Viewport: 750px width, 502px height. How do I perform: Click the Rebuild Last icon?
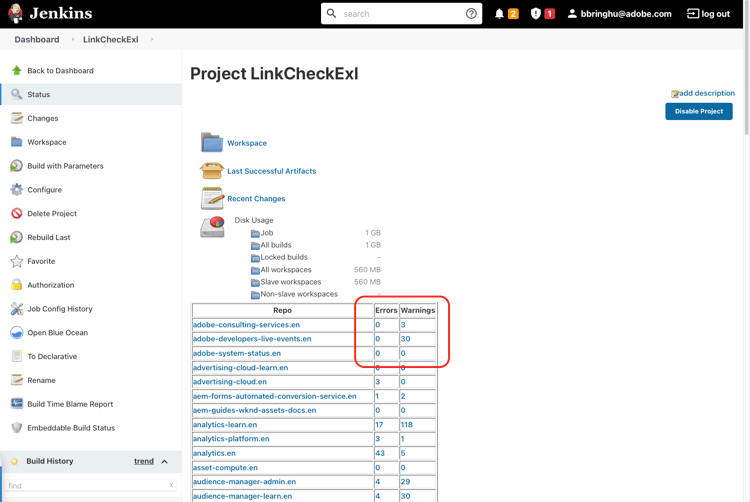17,237
